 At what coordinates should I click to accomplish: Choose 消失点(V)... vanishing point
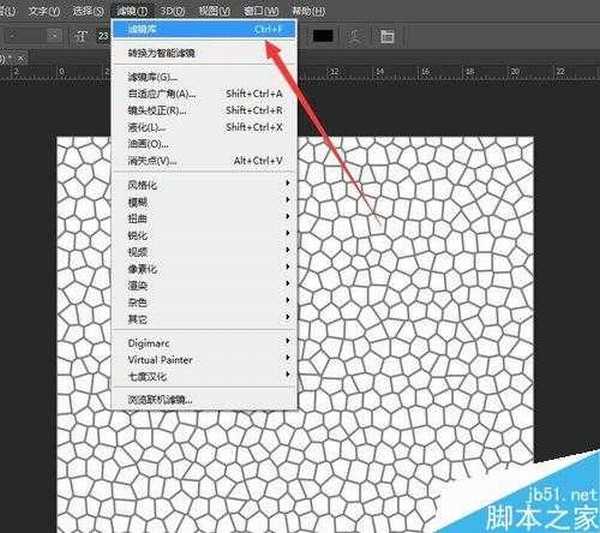pyautogui.click(x=152, y=160)
